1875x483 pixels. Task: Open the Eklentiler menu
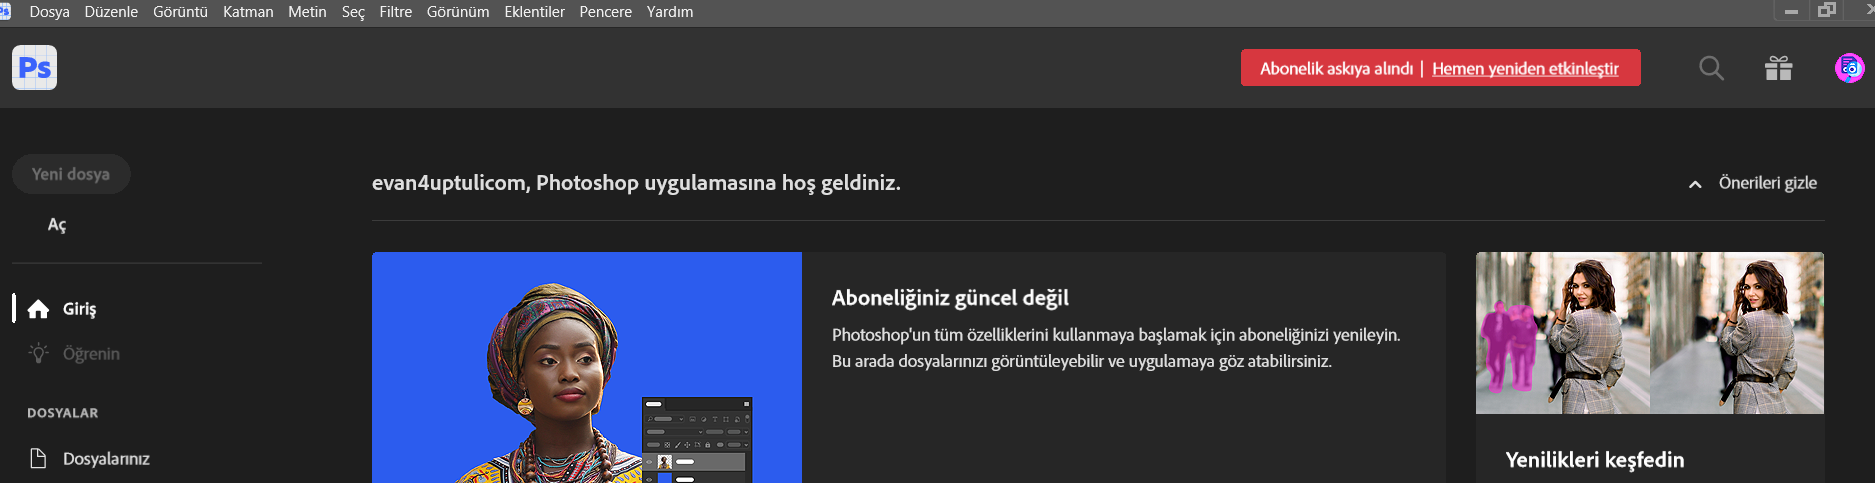point(534,12)
